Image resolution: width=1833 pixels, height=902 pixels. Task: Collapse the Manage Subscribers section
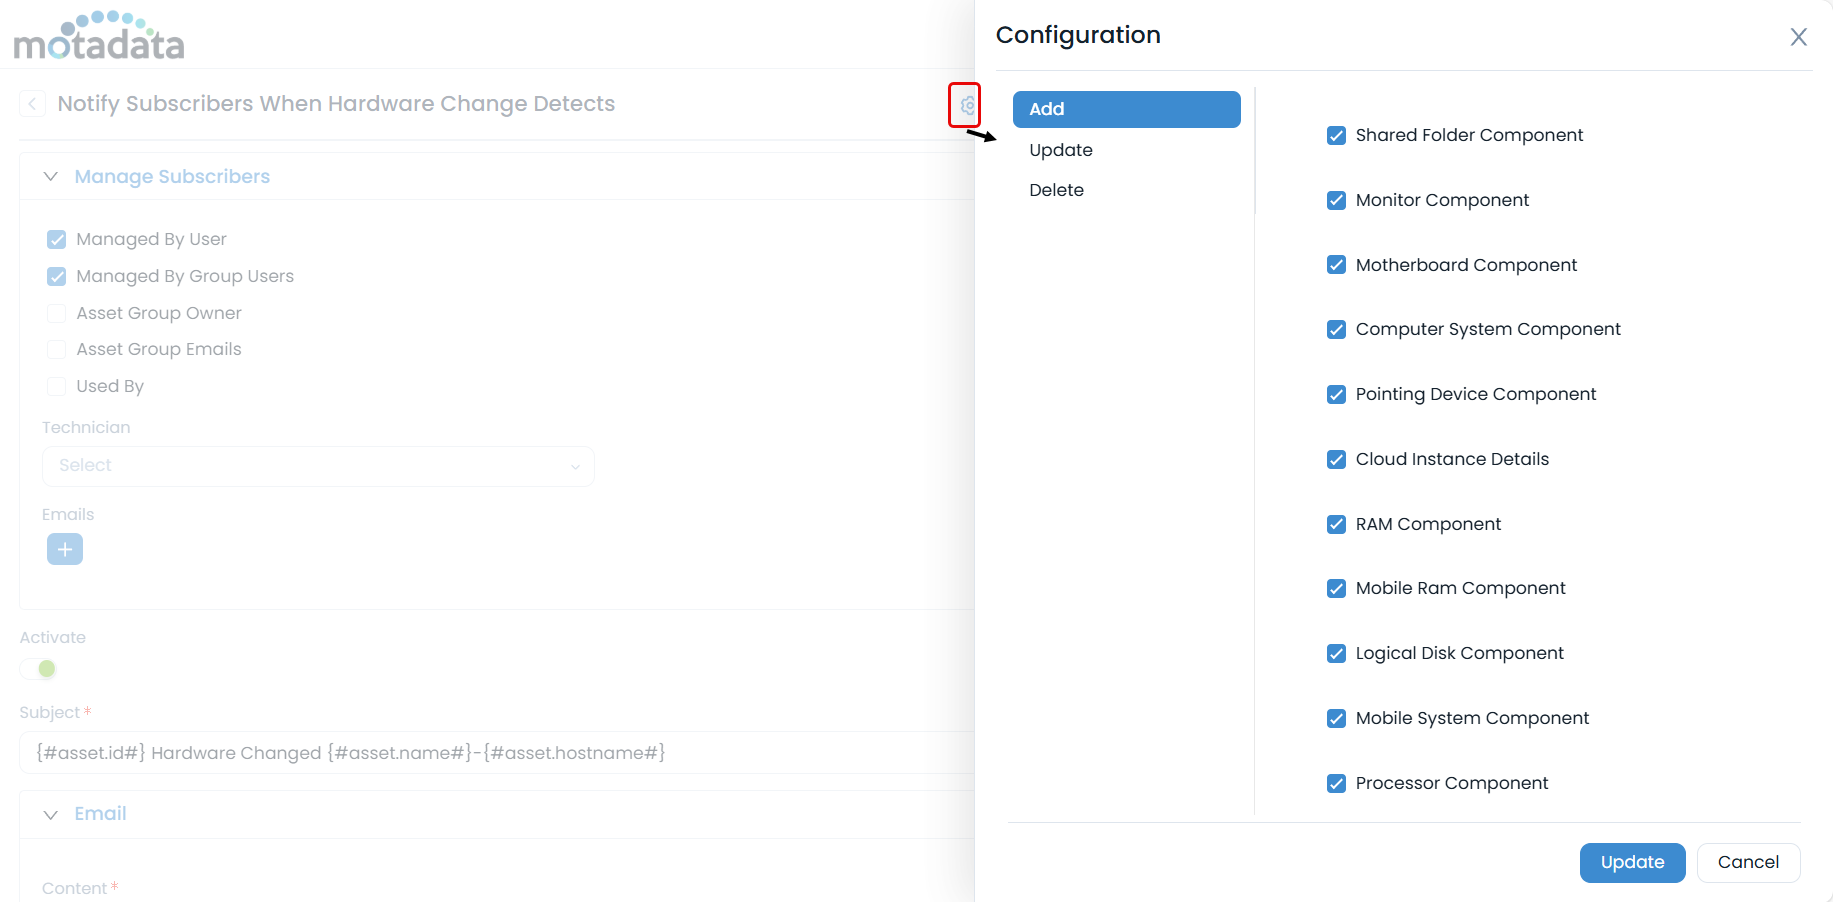50,176
